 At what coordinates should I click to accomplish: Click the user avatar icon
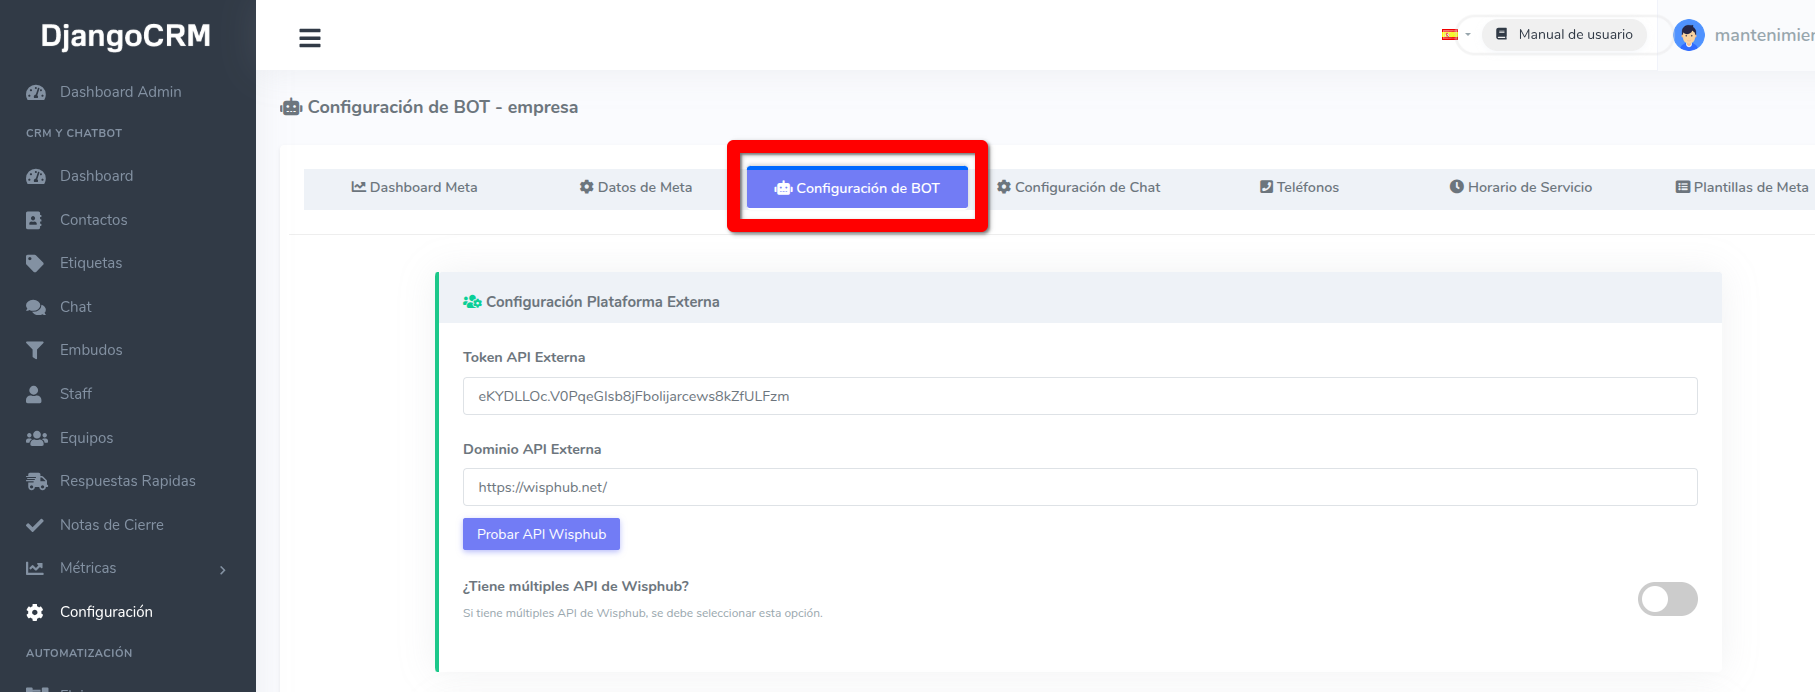click(1689, 35)
